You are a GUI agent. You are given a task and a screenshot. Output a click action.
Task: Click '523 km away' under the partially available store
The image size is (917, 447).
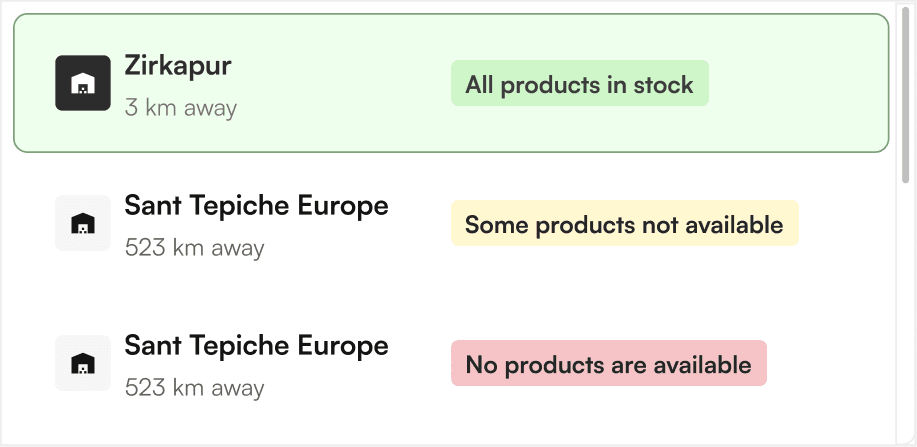[194, 247]
